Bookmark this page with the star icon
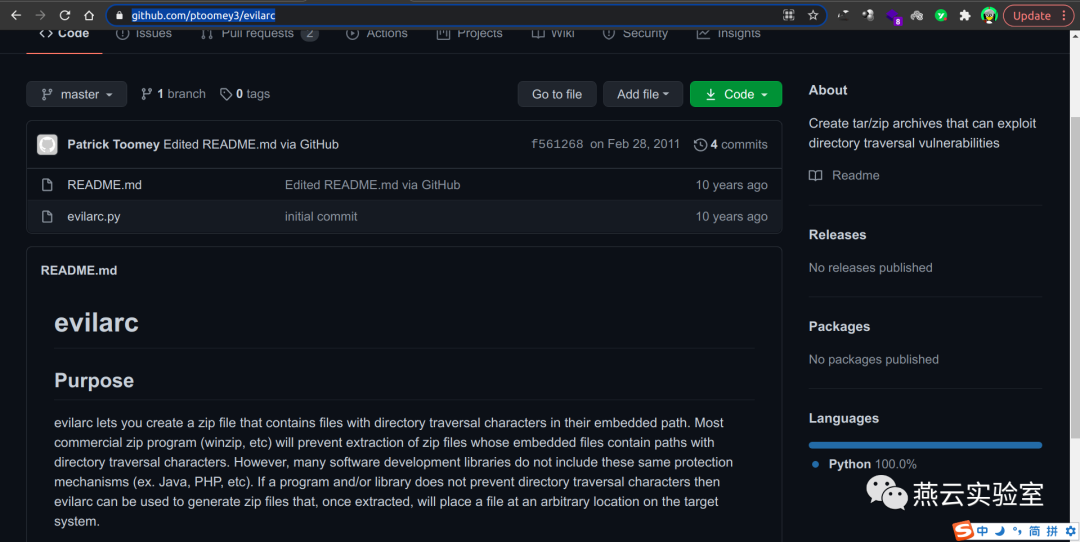 813,15
